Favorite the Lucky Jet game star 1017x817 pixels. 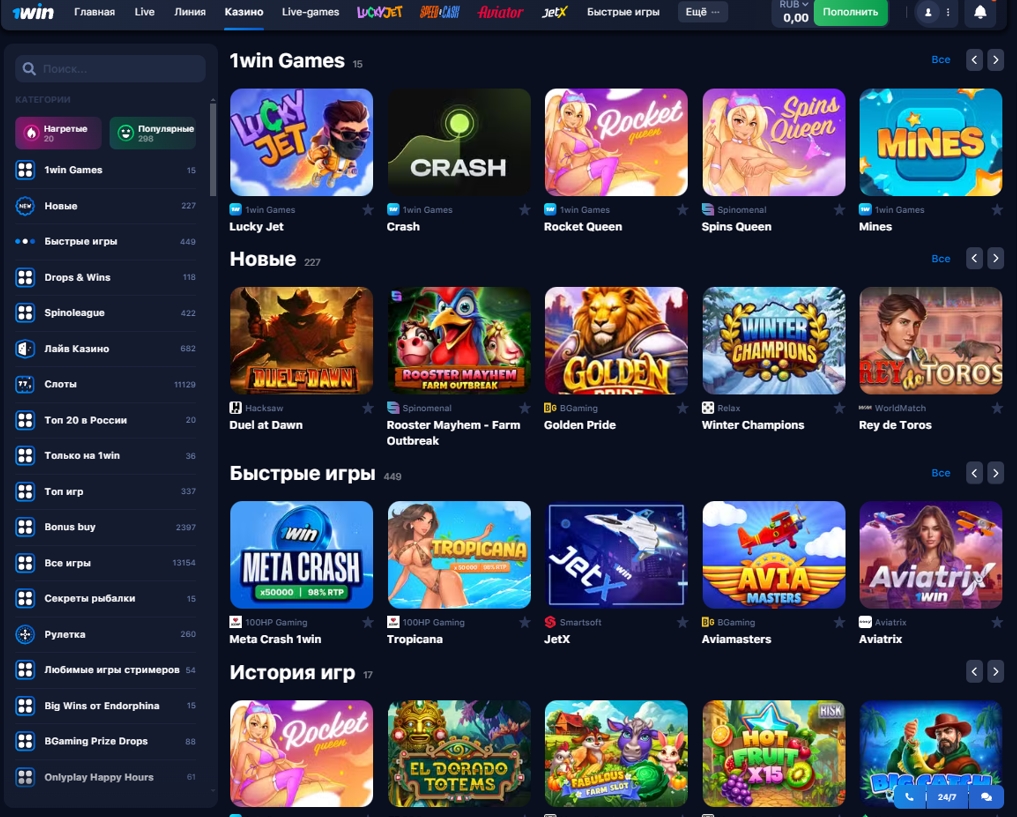pos(368,209)
